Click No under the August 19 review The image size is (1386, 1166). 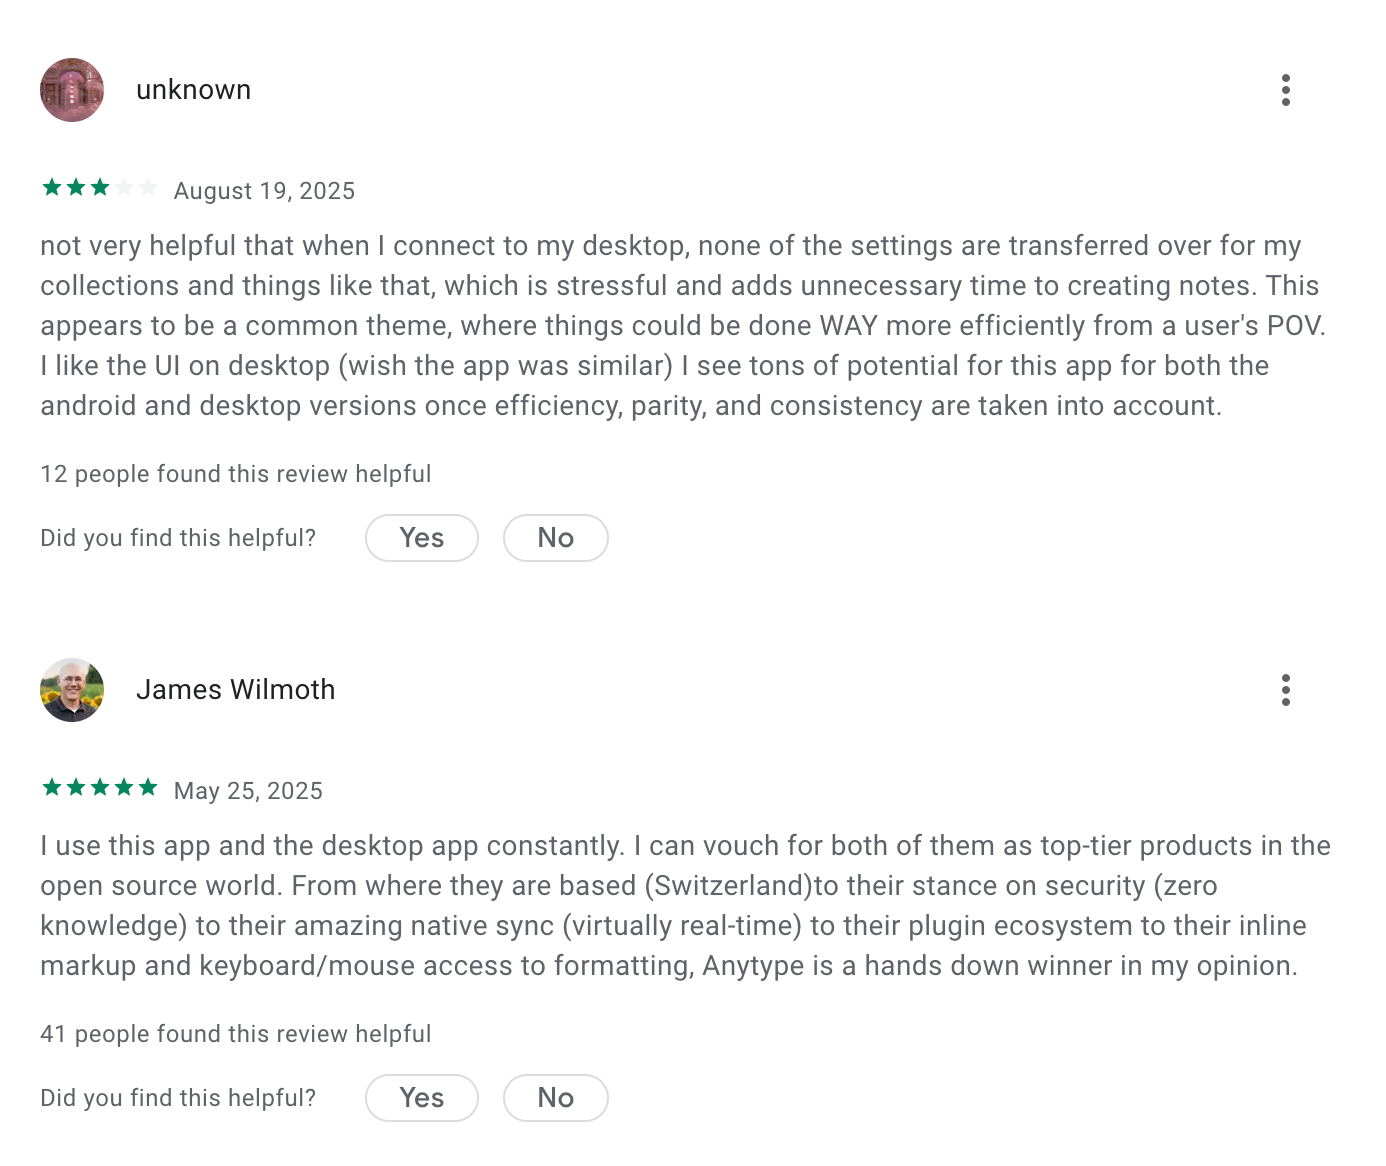pyautogui.click(x=555, y=537)
